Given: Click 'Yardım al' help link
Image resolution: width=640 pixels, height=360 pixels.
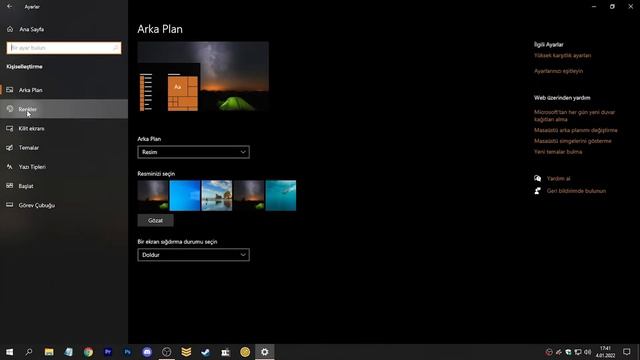Looking at the screenshot, I should 558,178.
